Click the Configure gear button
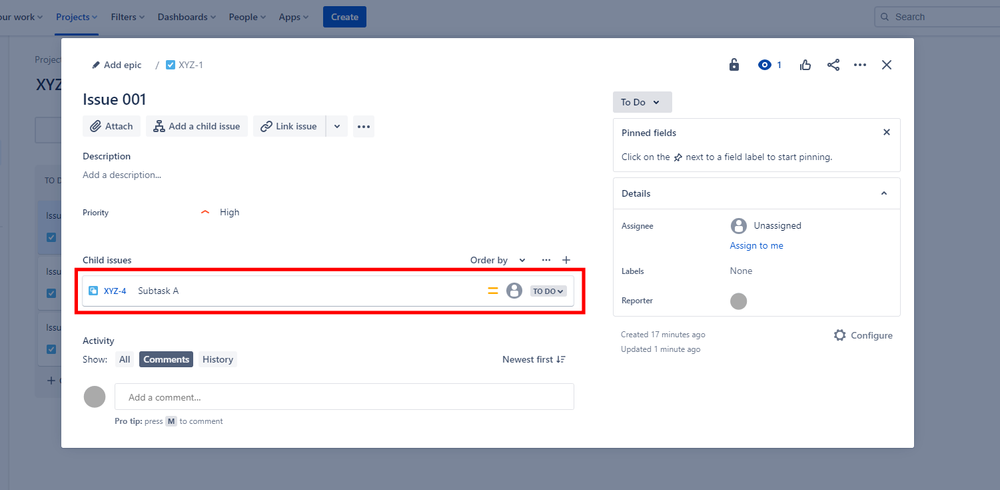This screenshot has height=490, width=1000. click(x=863, y=336)
